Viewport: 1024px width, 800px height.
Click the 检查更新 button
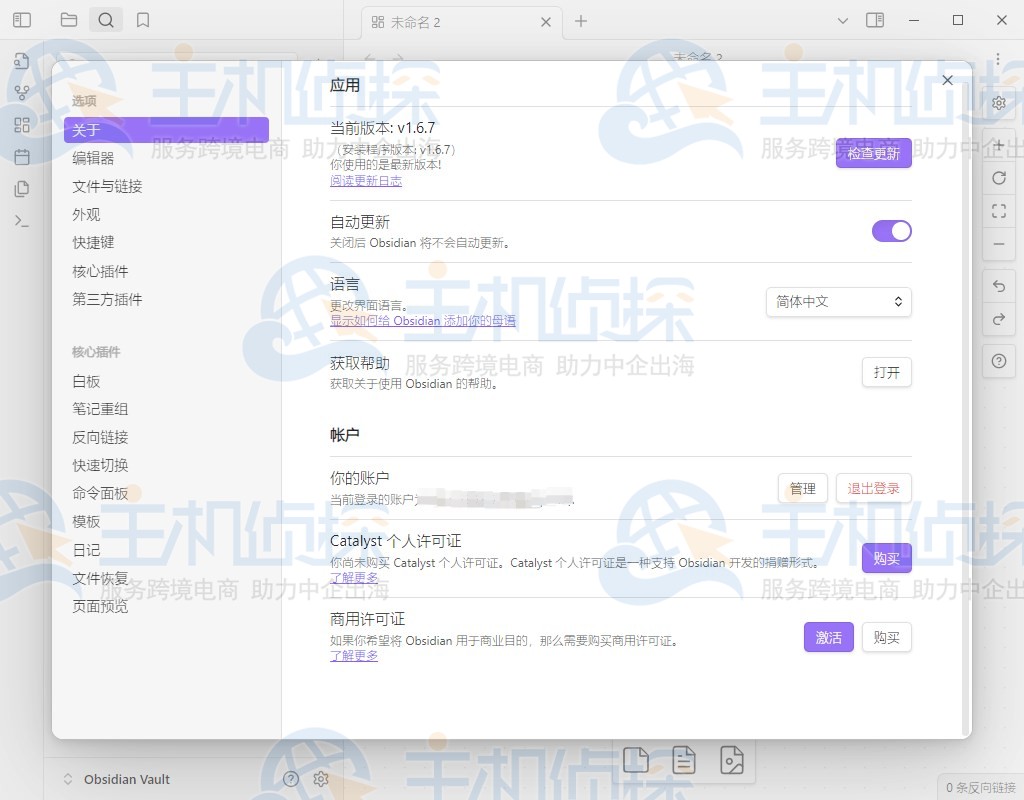tap(873, 153)
